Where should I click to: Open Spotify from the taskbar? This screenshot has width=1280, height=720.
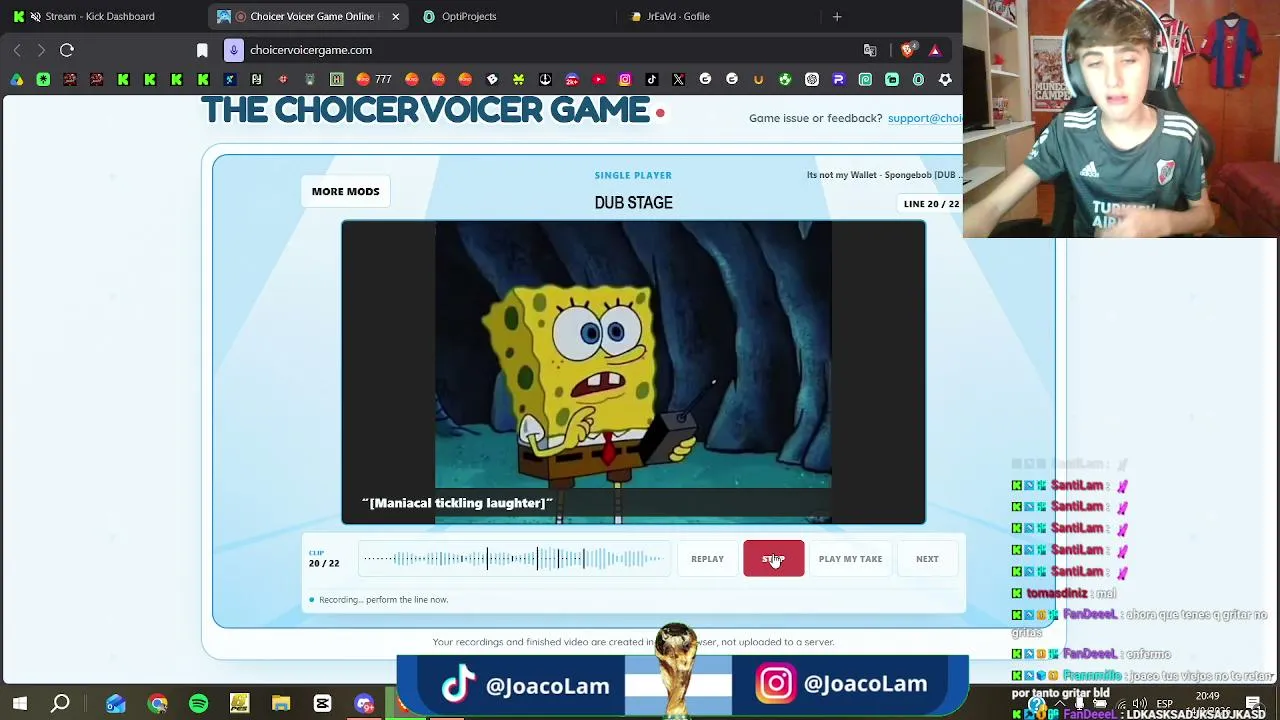pyautogui.click(x=198, y=704)
